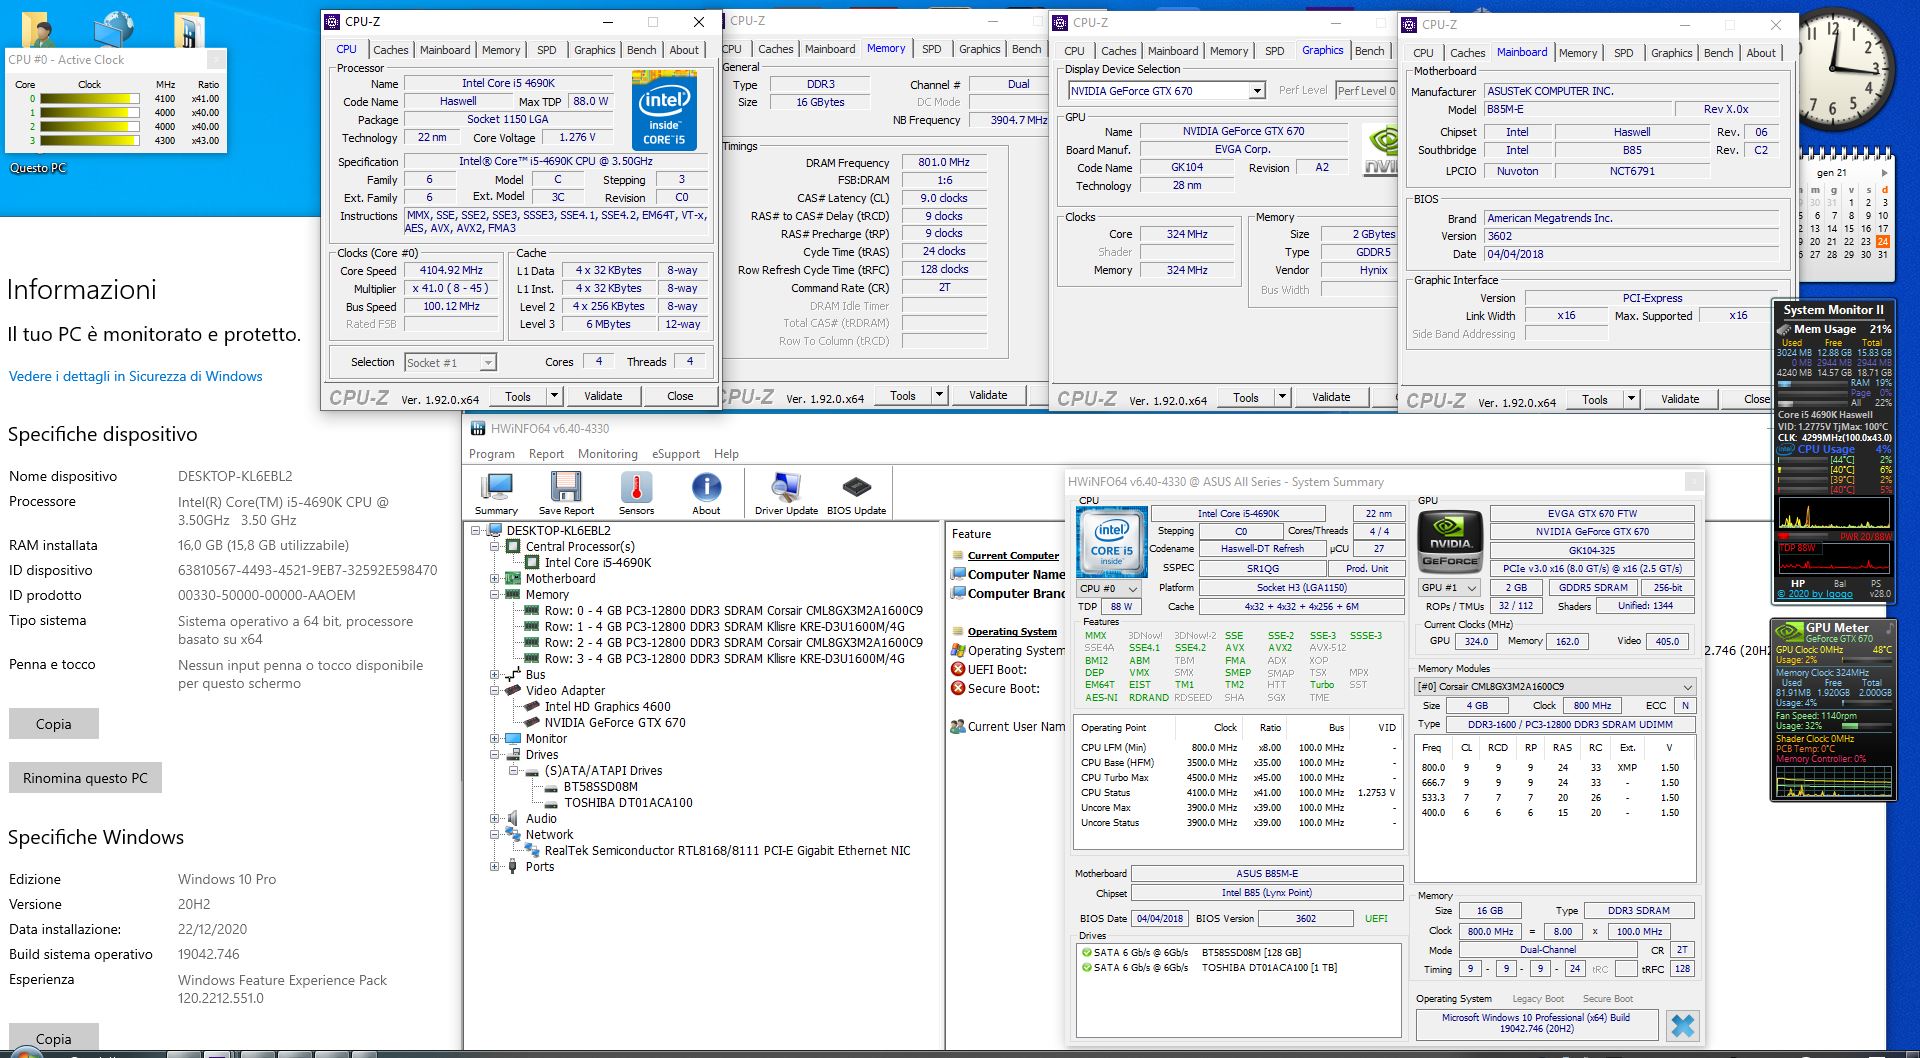
Task: Open the eSupport menu
Action: pos(676,454)
